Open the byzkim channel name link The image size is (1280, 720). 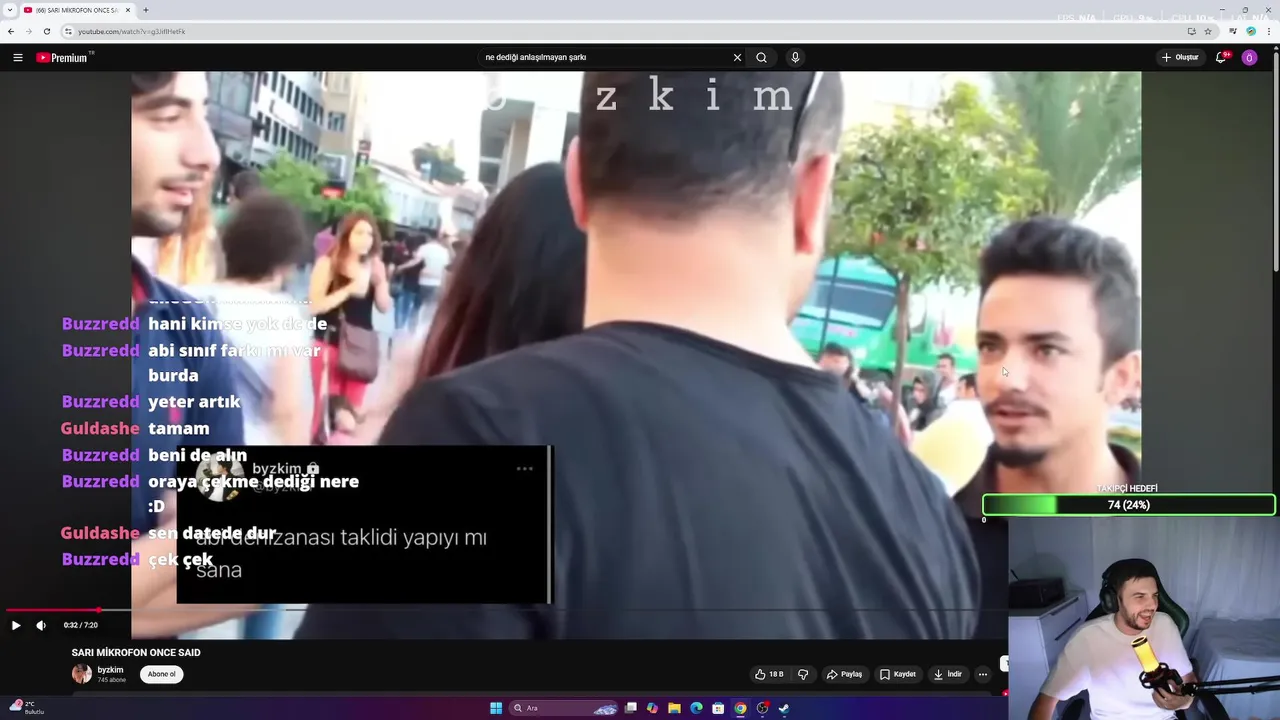[x=110, y=670]
